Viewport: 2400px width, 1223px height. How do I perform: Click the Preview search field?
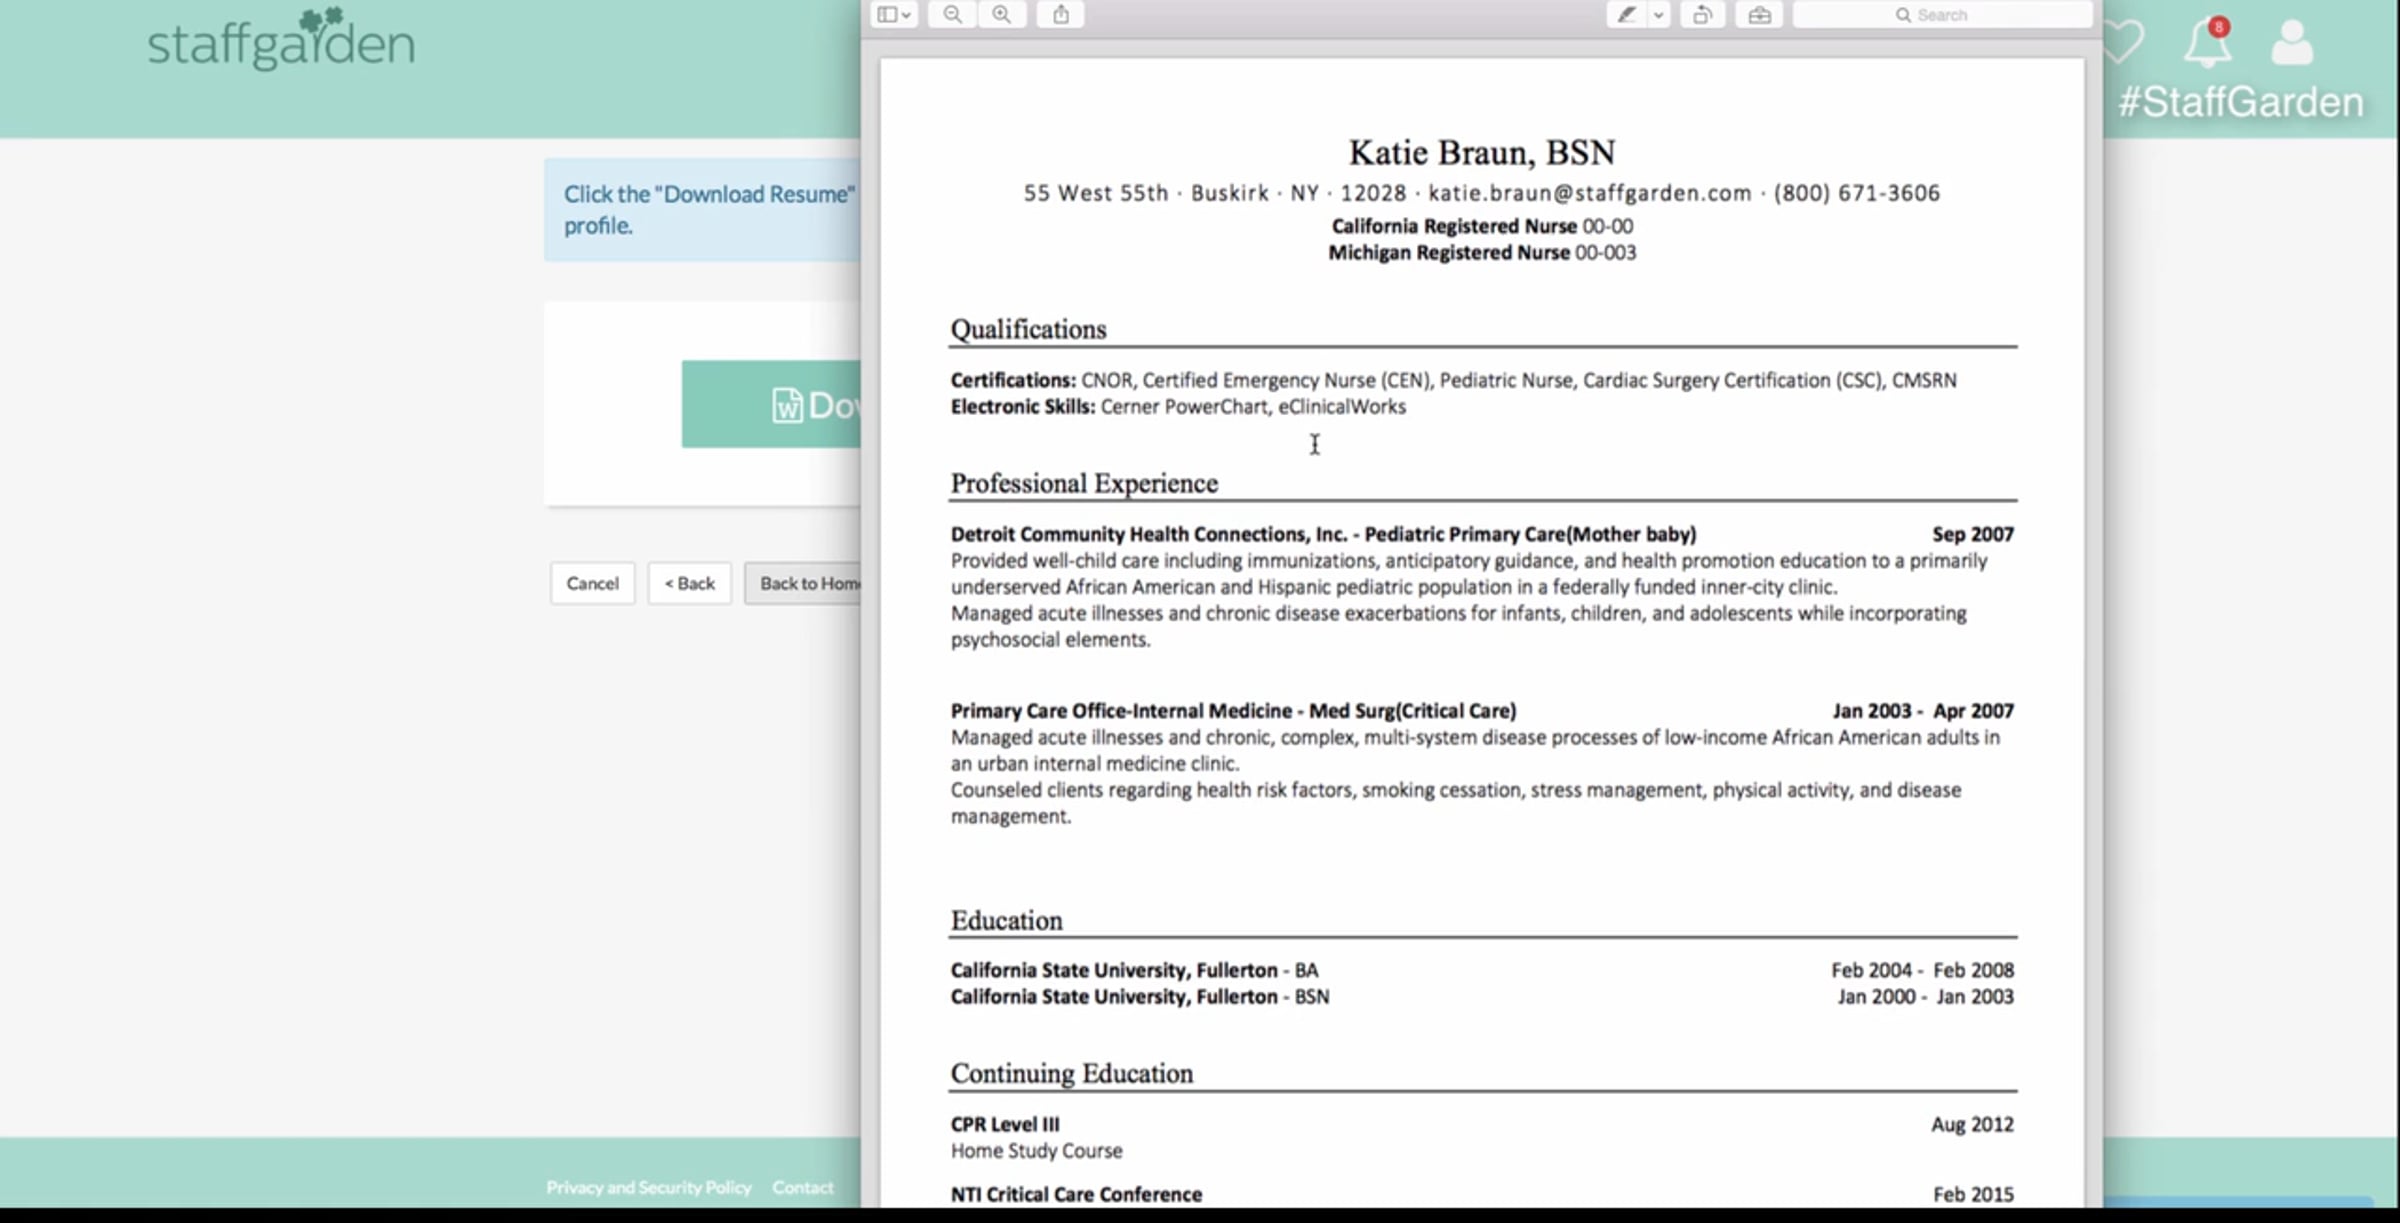1940,15
